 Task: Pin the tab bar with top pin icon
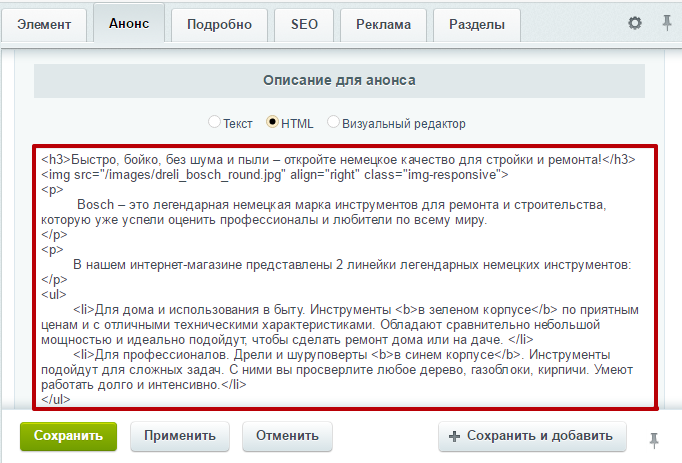click(x=666, y=23)
